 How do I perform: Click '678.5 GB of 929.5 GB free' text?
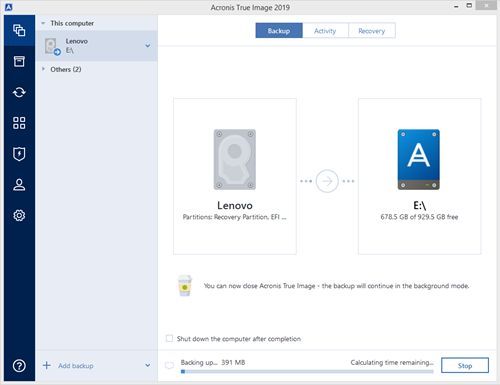[x=419, y=217]
